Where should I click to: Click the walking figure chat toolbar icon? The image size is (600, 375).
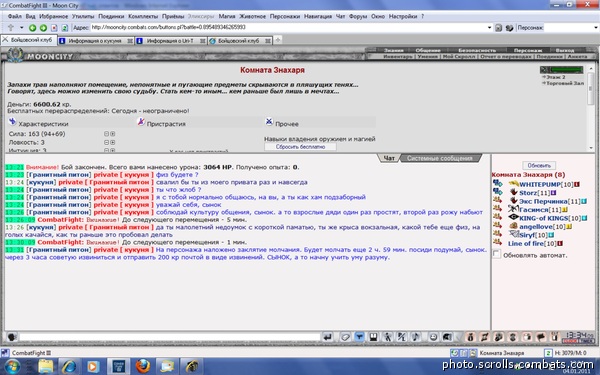pos(387,337)
